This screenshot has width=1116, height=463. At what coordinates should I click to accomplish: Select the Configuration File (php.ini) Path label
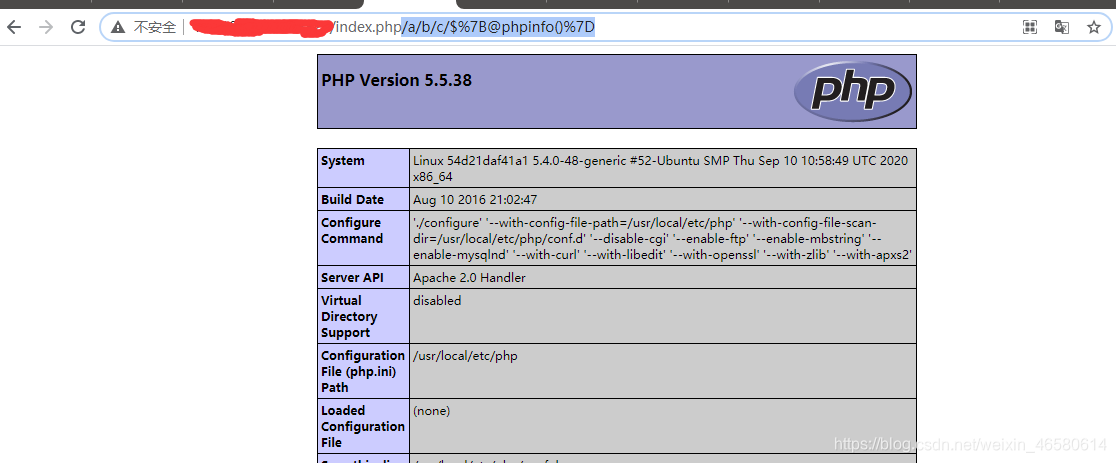click(x=363, y=371)
